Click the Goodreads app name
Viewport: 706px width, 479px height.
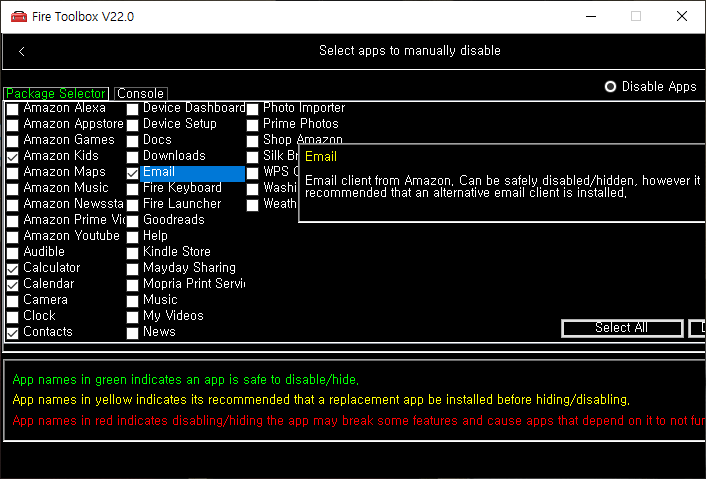pyautogui.click(x=173, y=220)
